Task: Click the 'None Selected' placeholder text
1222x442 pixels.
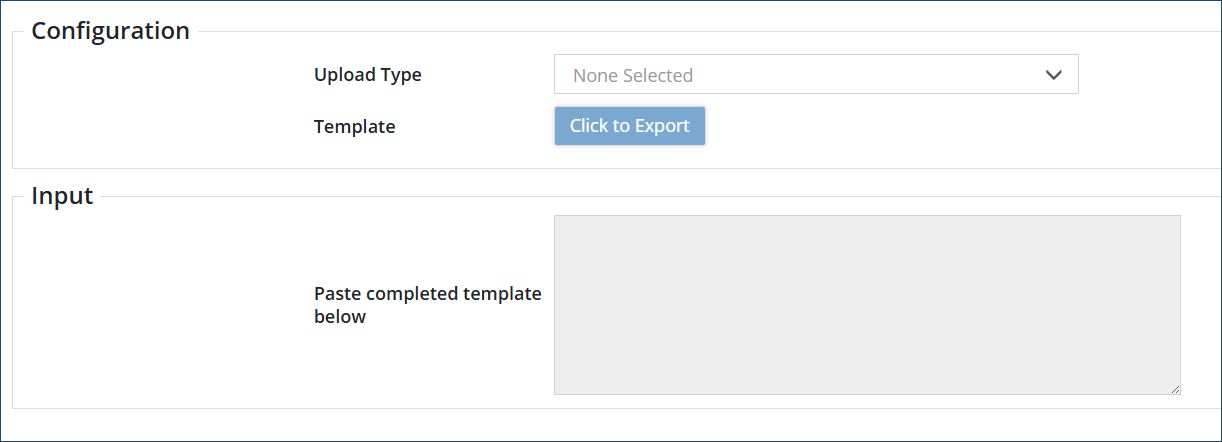Action: (633, 75)
